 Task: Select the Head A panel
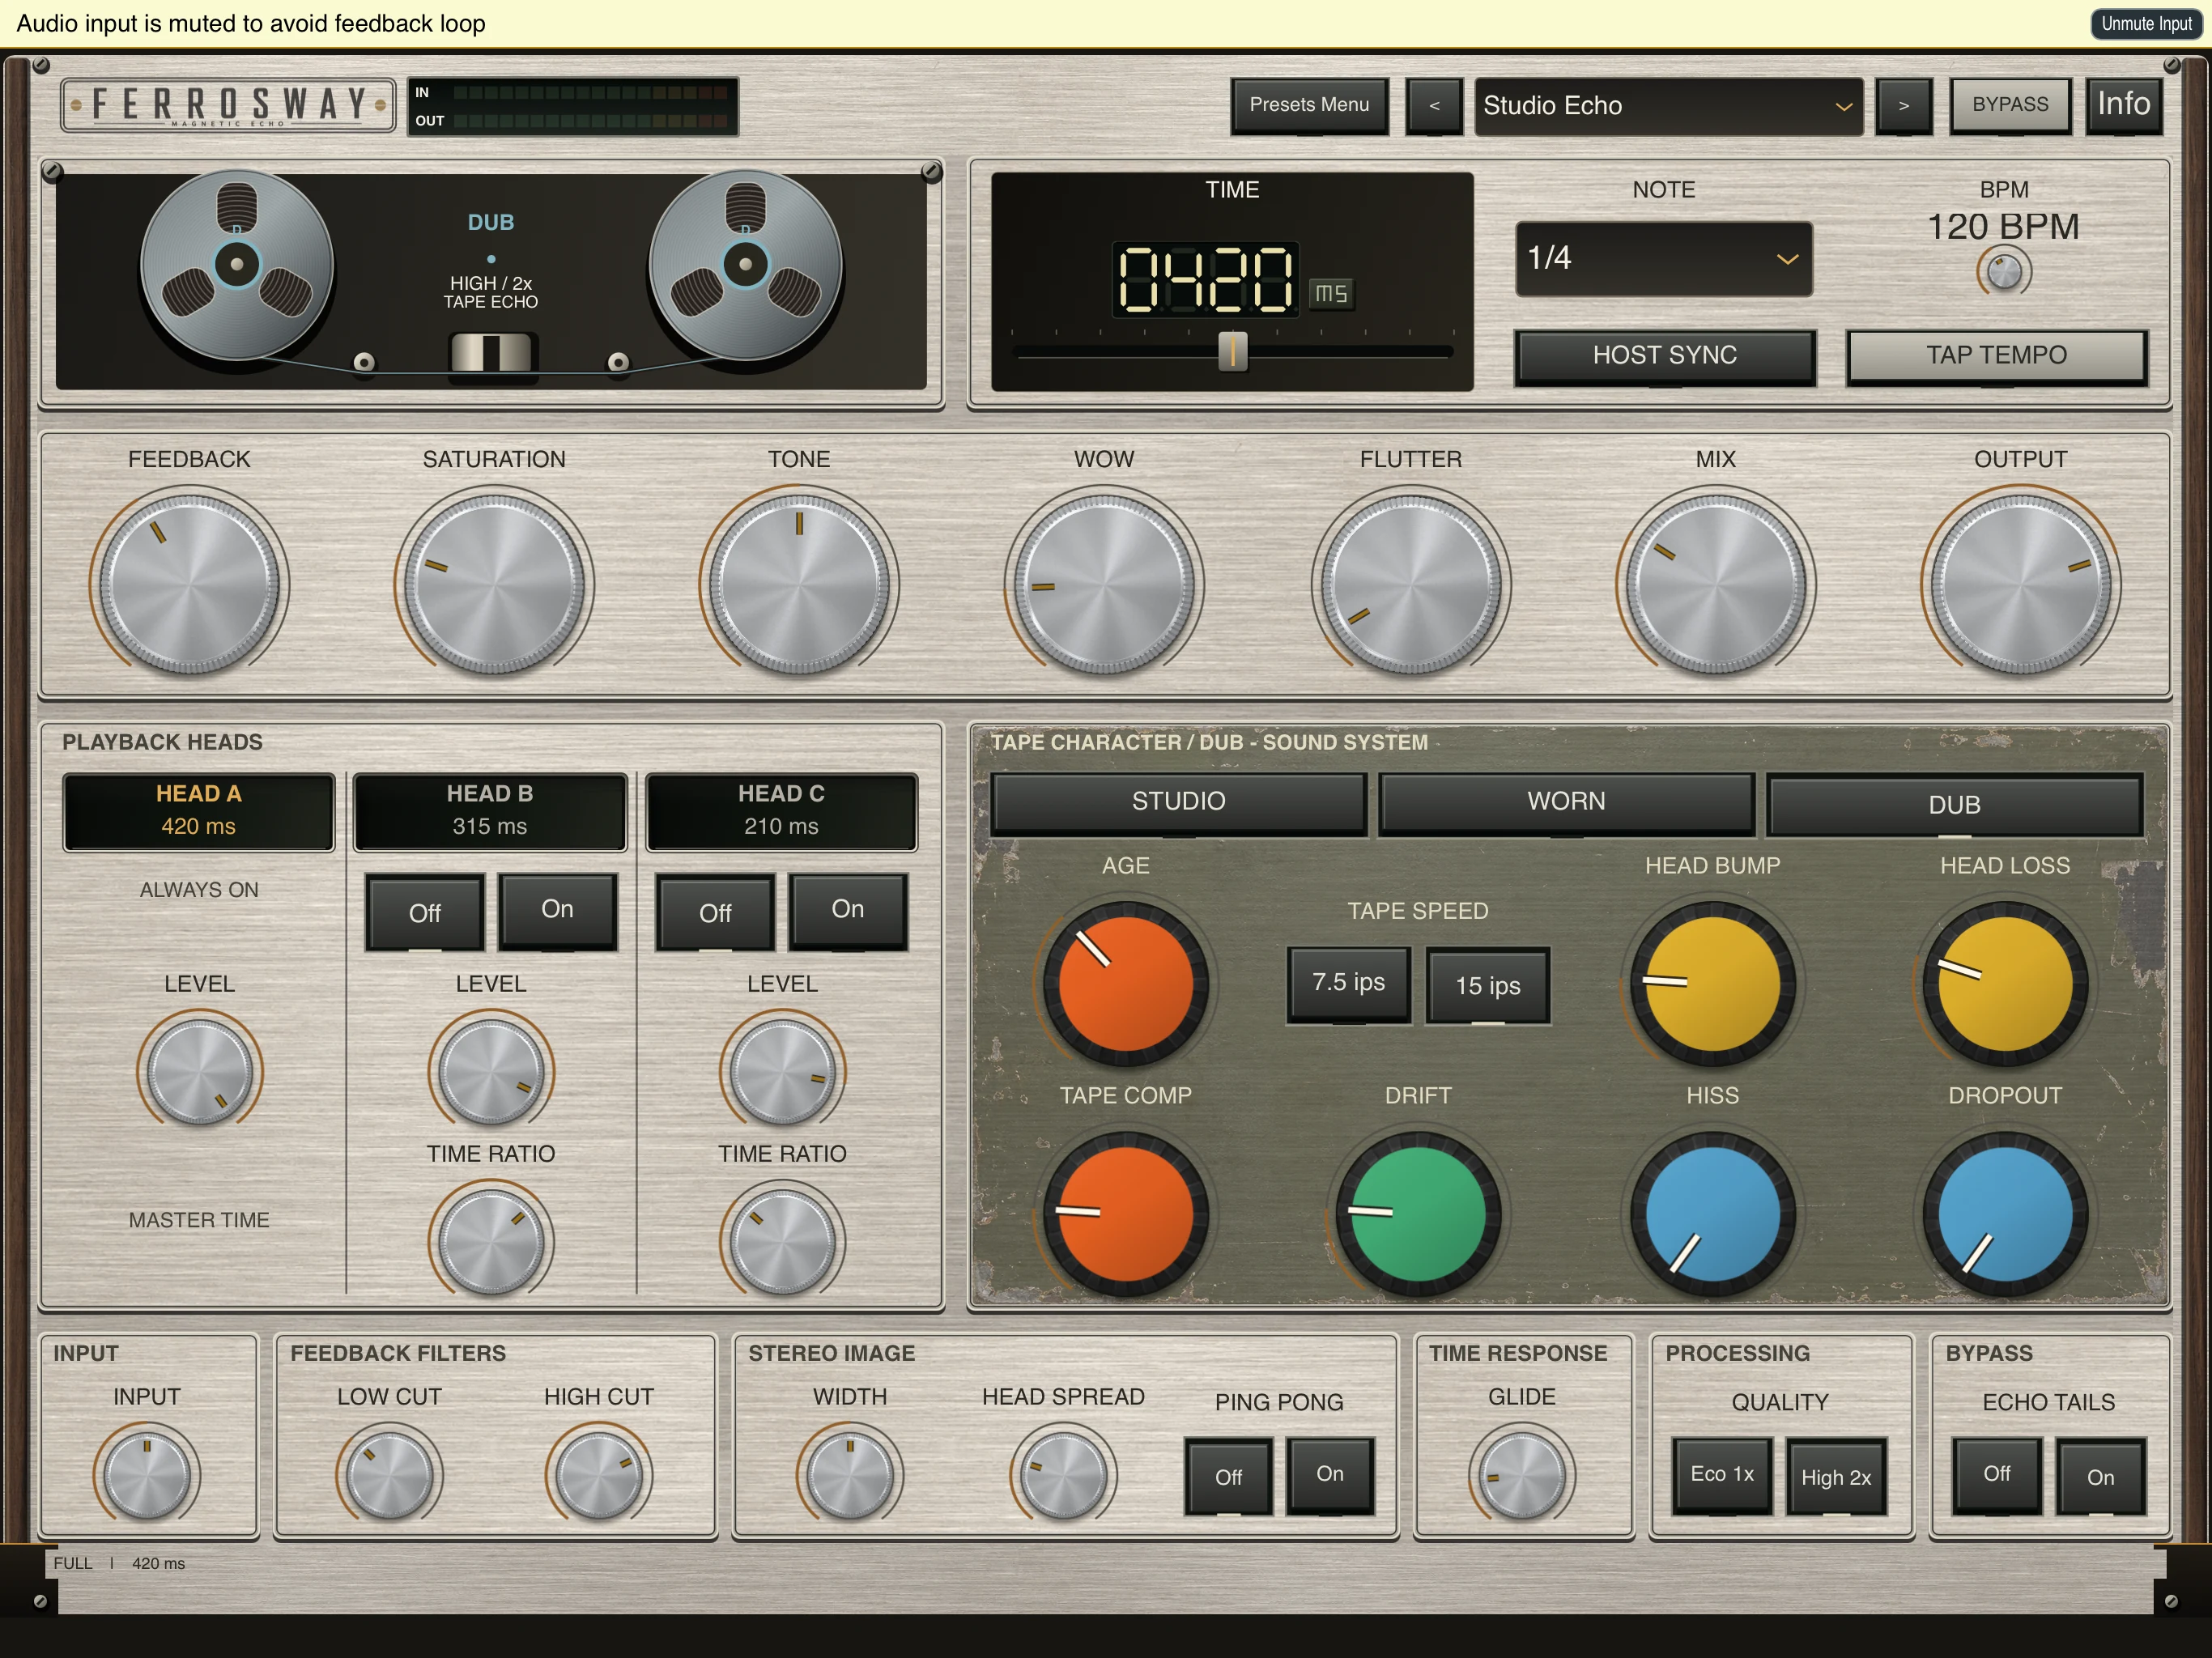point(198,811)
